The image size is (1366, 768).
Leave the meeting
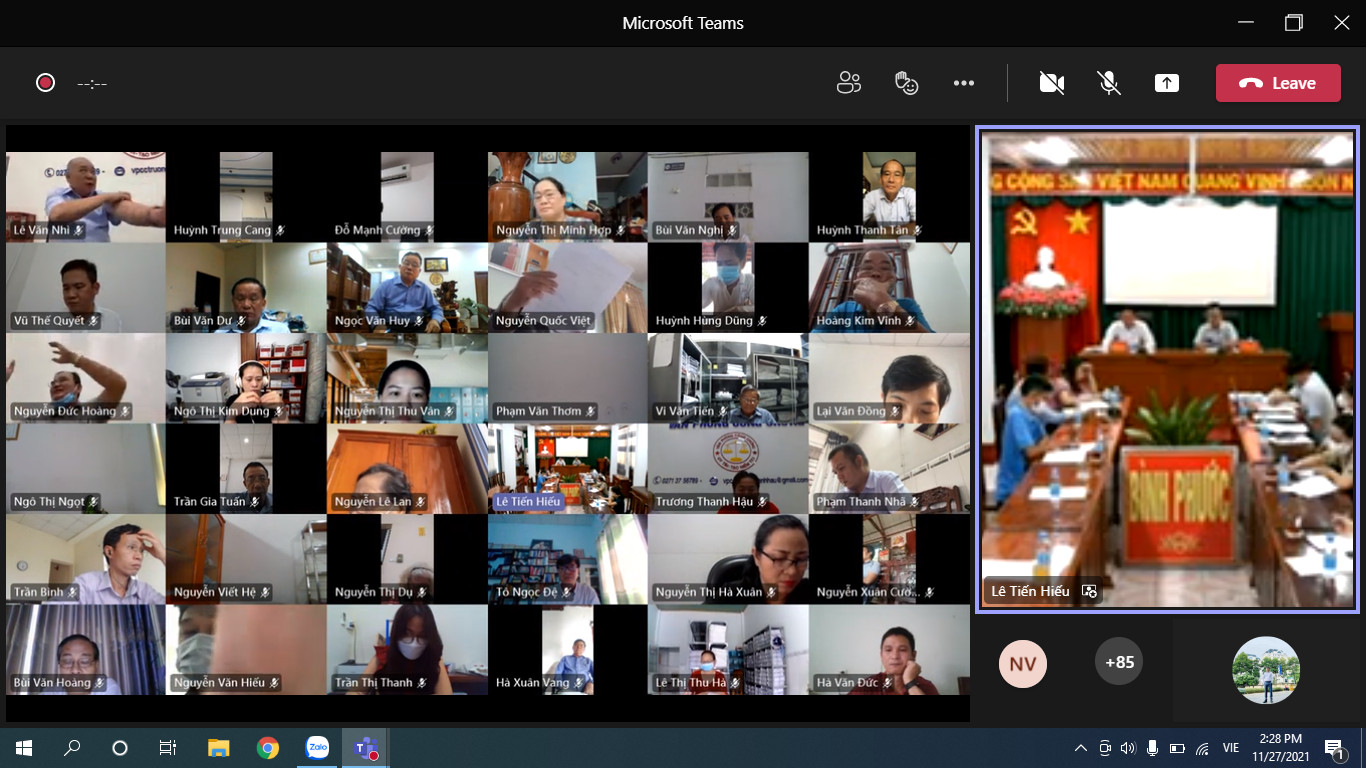coord(1277,83)
